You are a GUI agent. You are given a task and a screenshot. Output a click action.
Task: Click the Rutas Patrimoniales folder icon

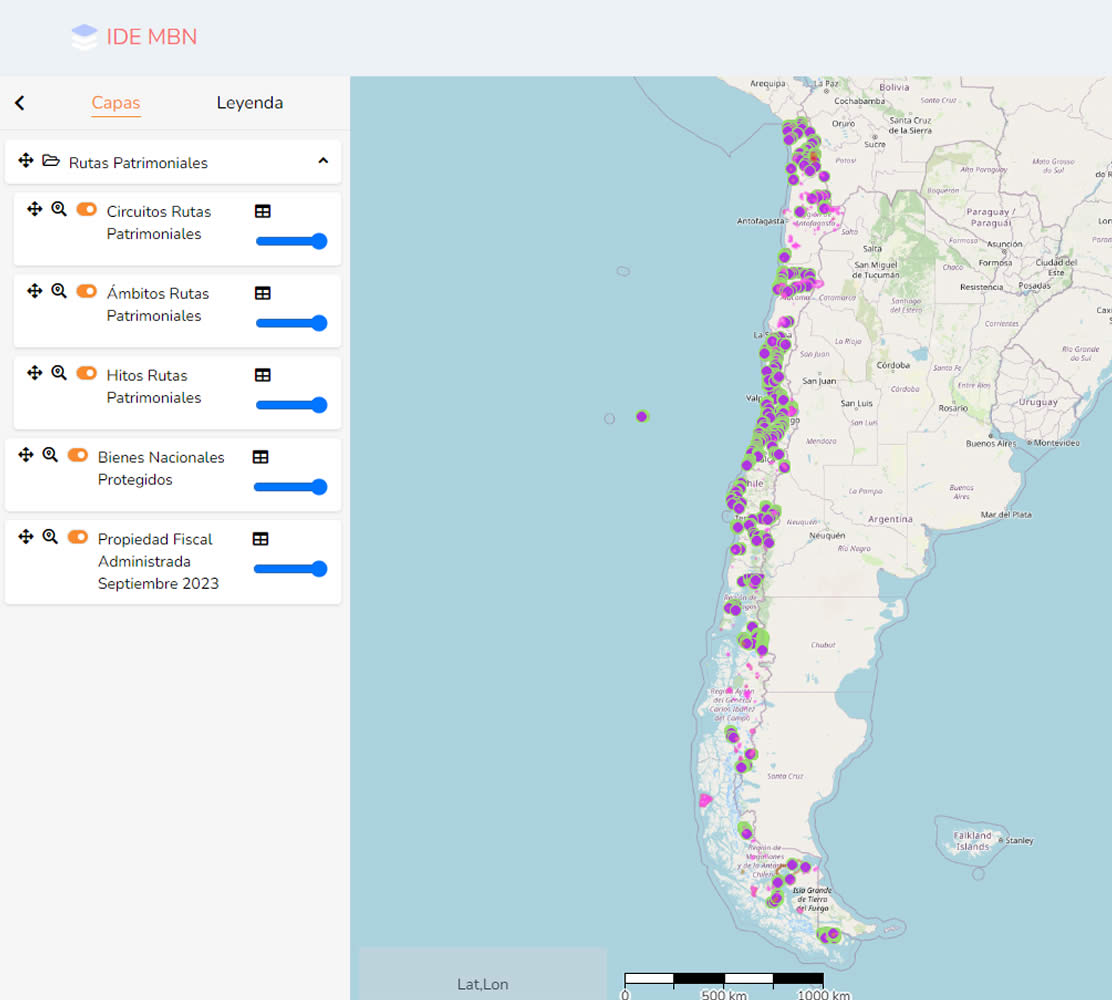tap(51, 161)
